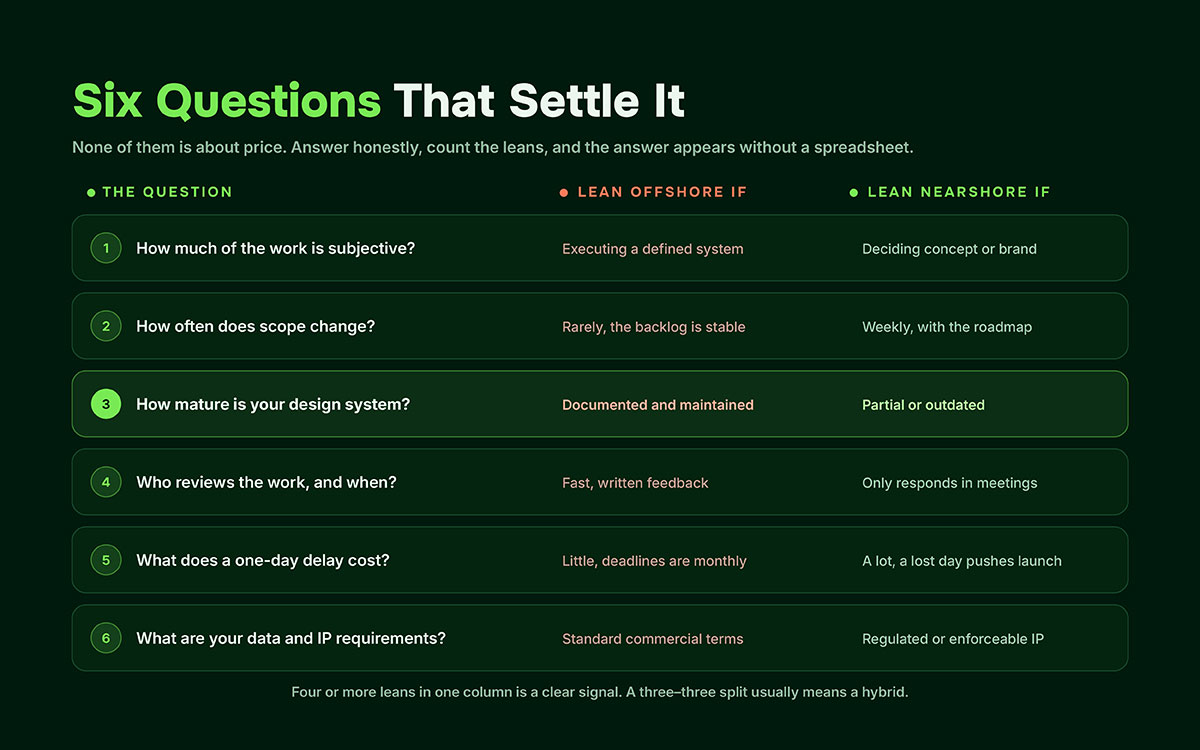Select The Question column header
Screen dimensions: 1200x750
167,192
